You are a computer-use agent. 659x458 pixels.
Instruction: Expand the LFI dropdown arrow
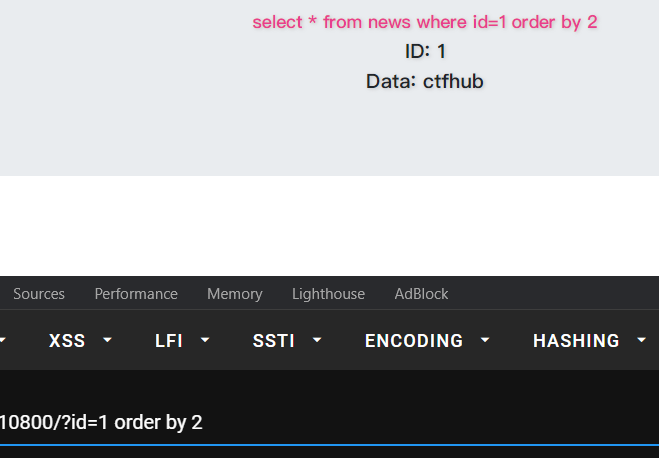click(205, 340)
